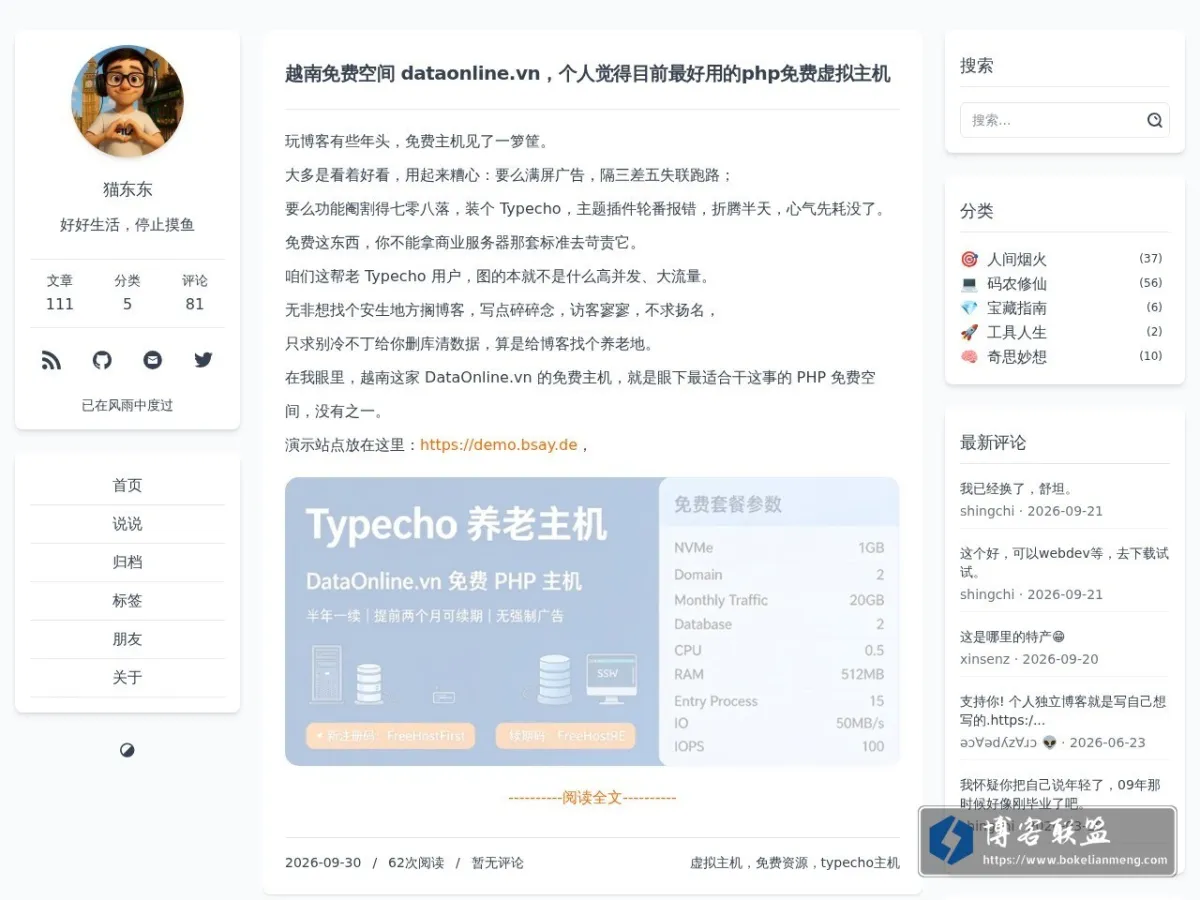Open the 人间烟火 category link
Viewport: 1200px width, 900px height.
(x=1016, y=259)
